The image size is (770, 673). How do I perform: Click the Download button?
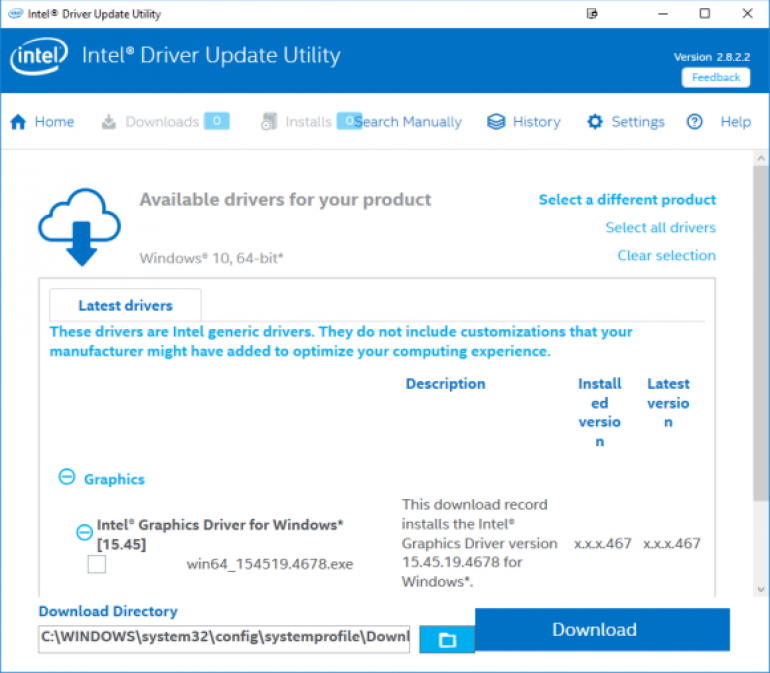[602, 629]
